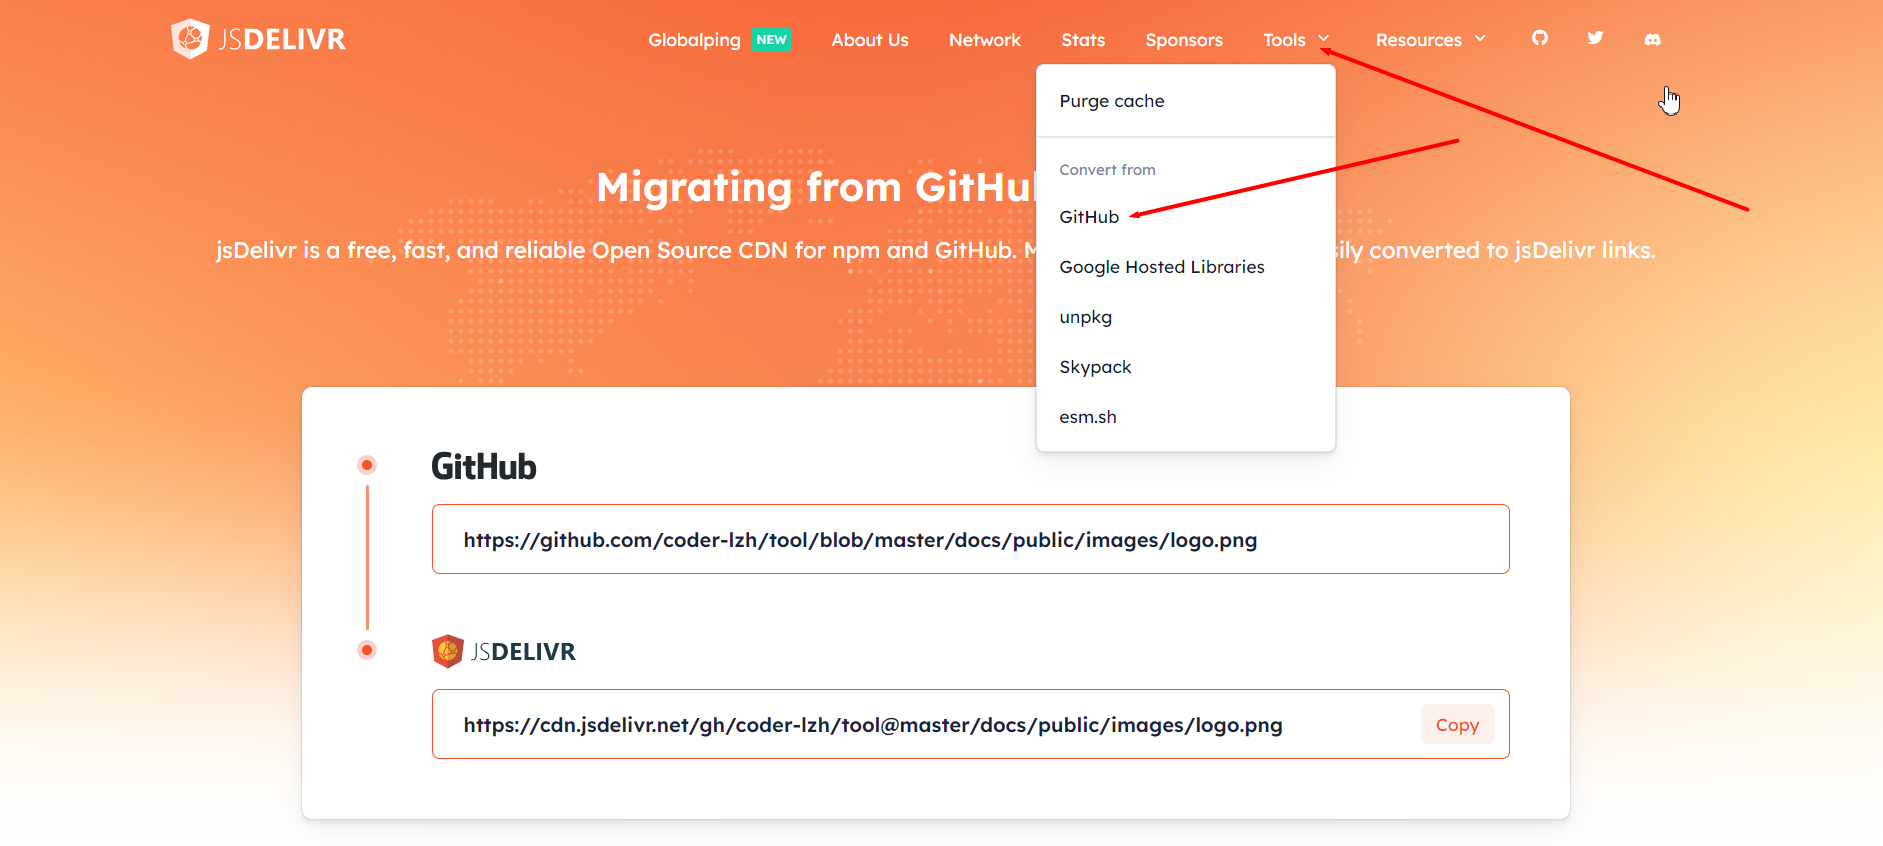Click the jsDelivr logo above the converted link
Viewport: 1883px width, 846px height.
tap(504, 651)
